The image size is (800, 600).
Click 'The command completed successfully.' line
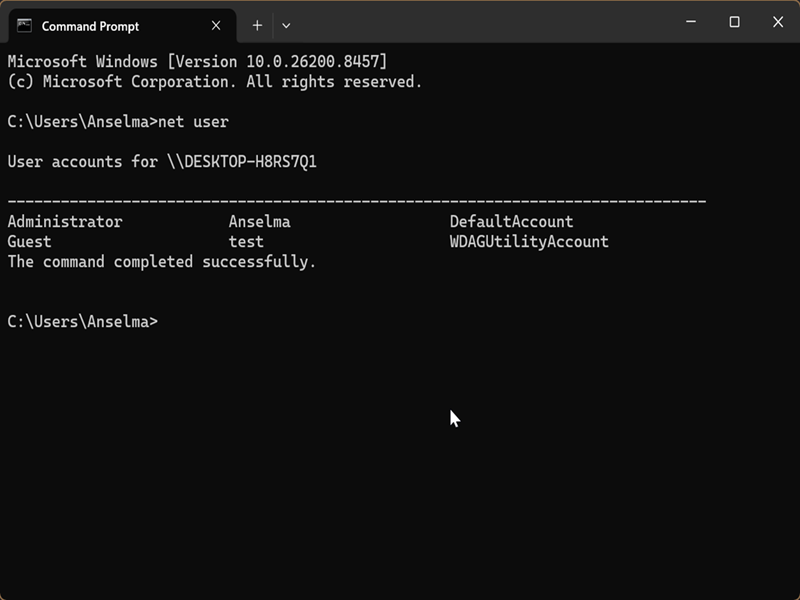[162, 262]
